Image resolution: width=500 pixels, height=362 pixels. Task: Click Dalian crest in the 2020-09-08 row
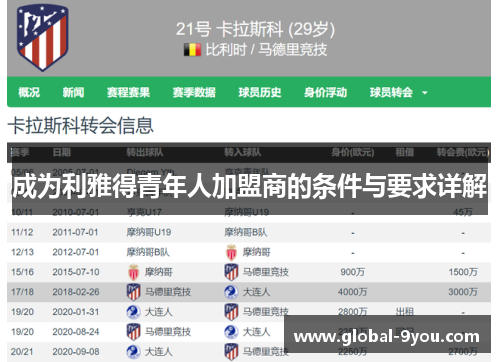[133, 352]
